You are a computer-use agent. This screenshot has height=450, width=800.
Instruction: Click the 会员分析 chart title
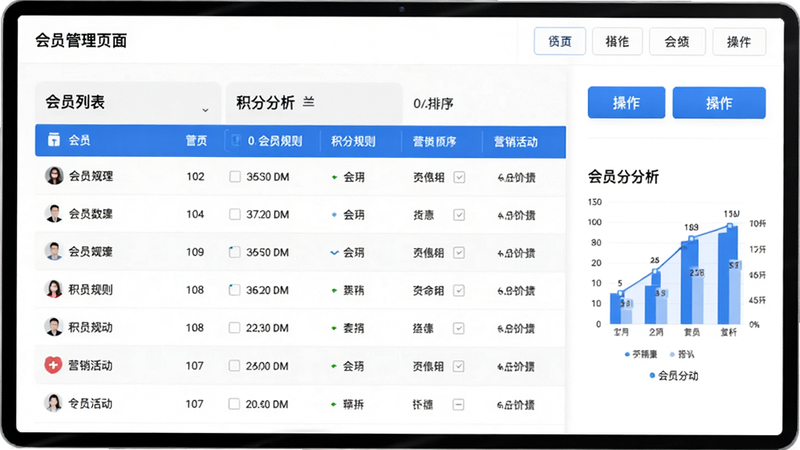[x=623, y=177]
